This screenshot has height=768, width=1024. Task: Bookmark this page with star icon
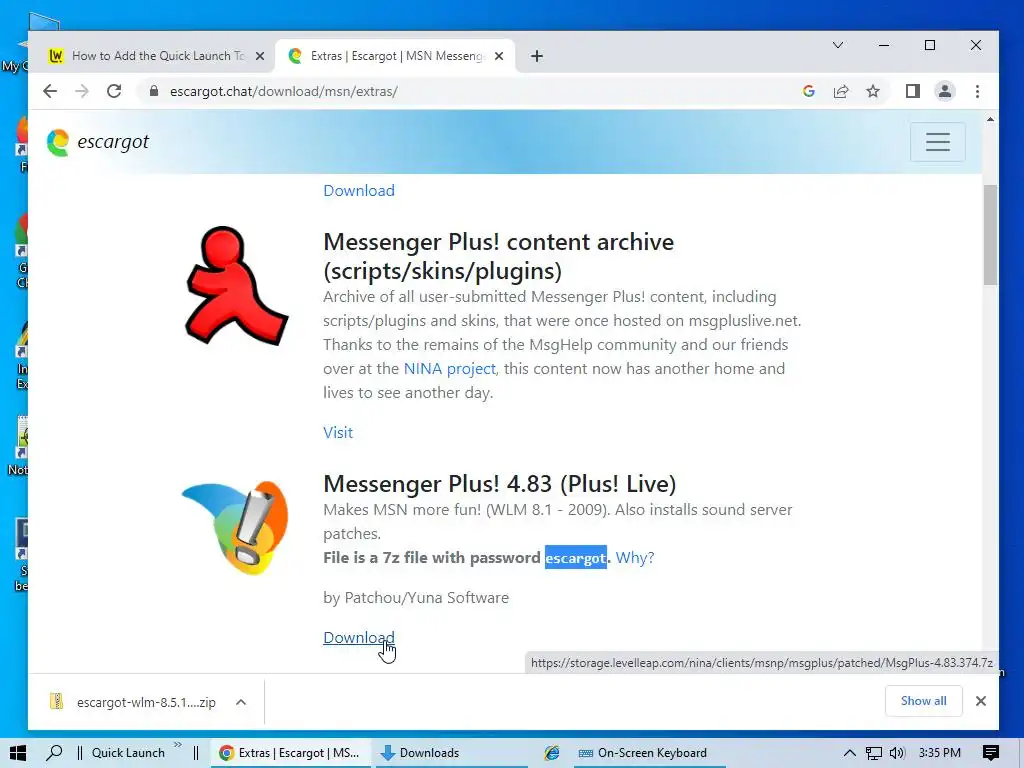click(873, 91)
